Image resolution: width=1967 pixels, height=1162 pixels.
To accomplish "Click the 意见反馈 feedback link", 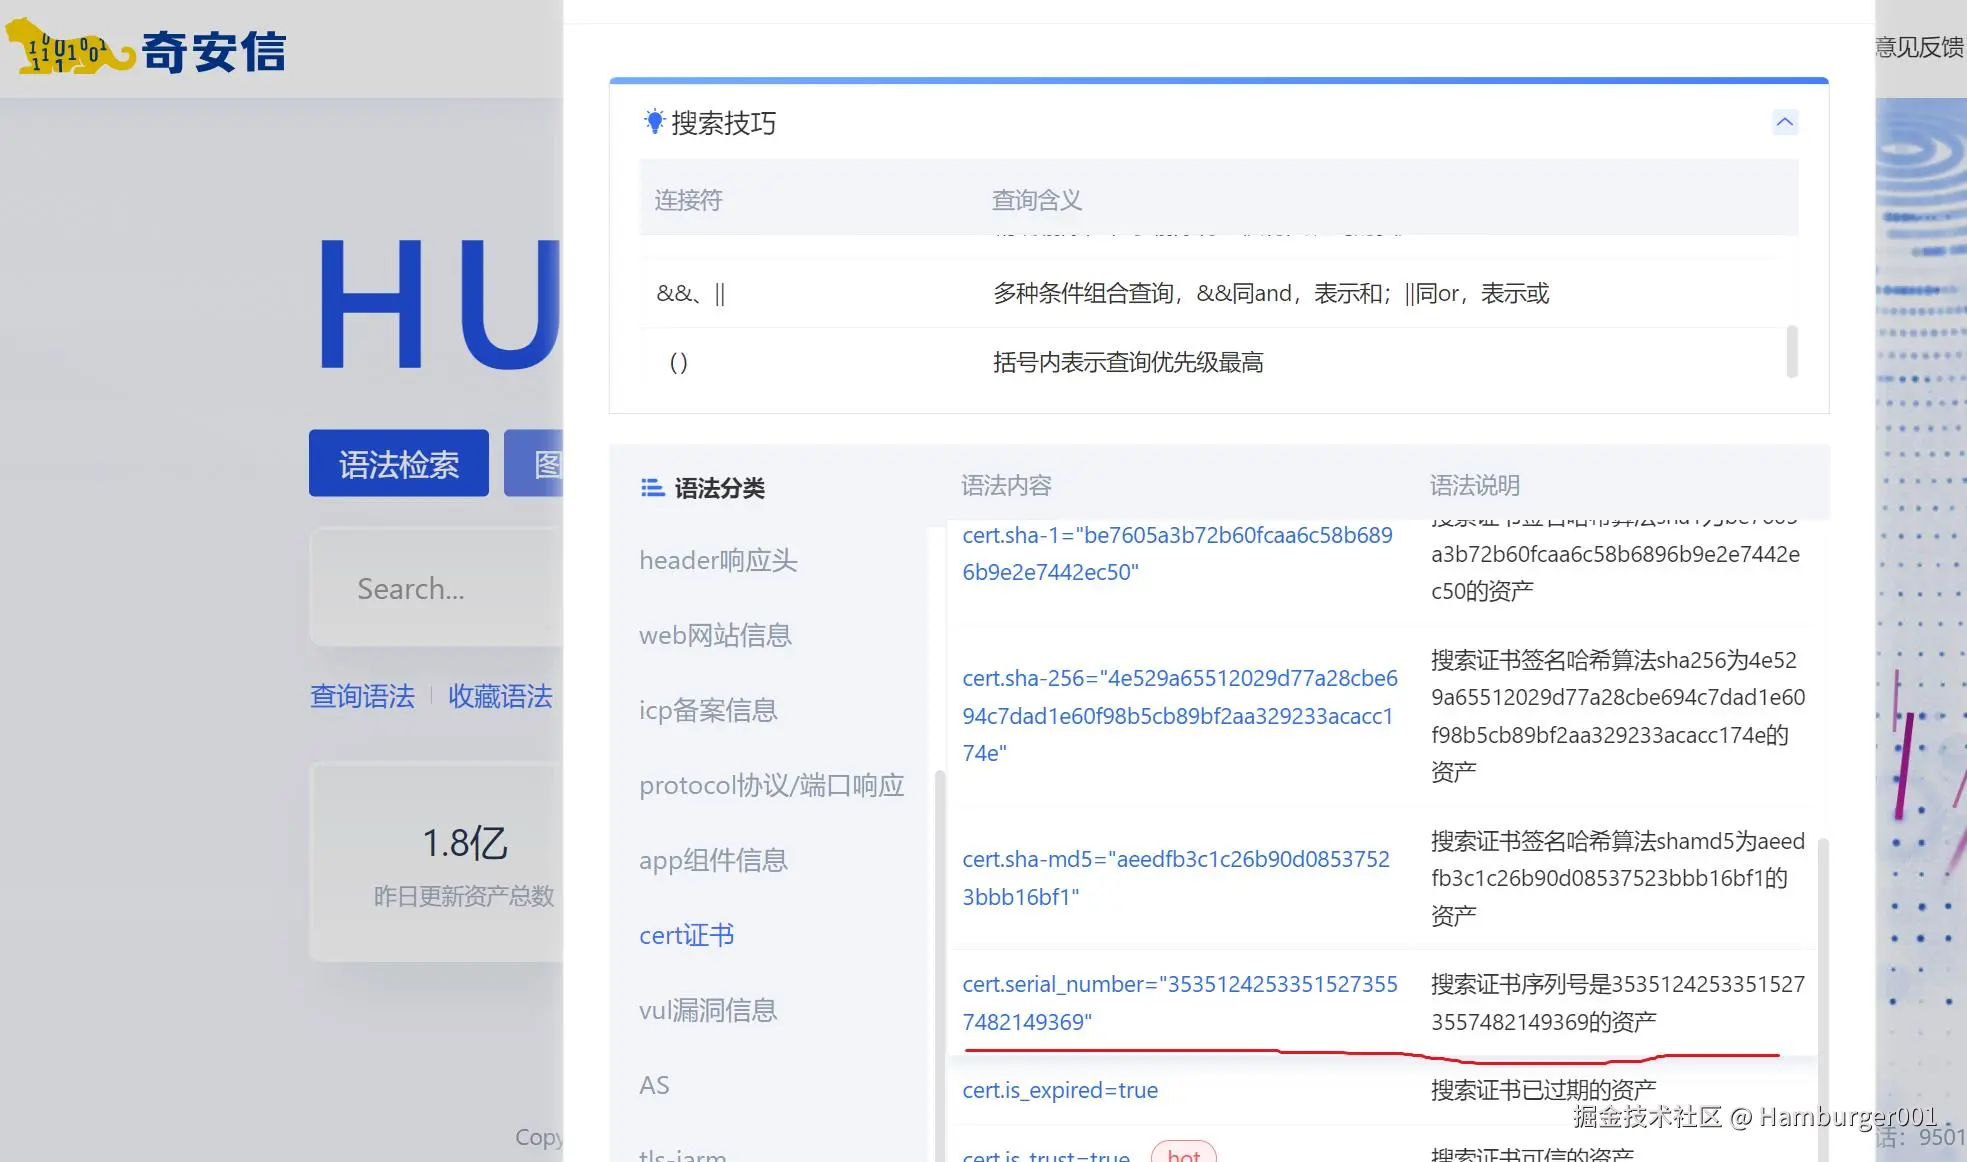I will (1917, 47).
